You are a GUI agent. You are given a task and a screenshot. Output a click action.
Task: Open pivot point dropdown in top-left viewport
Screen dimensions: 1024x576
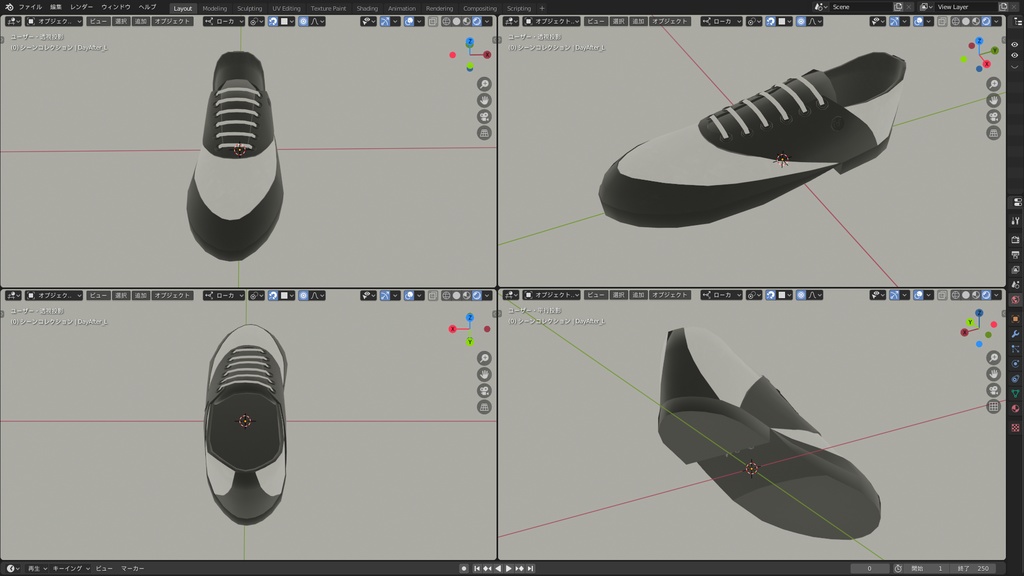click(x=256, y=22)
